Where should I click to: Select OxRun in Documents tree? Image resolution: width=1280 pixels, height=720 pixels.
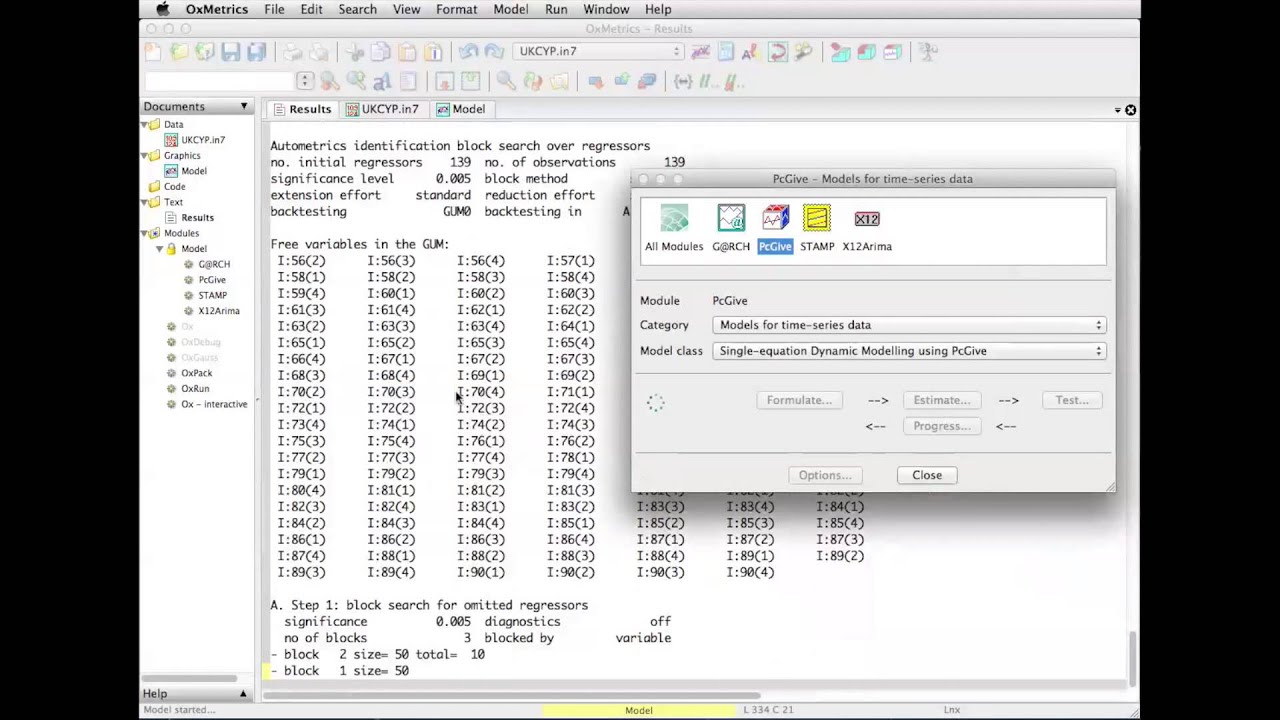195,388
